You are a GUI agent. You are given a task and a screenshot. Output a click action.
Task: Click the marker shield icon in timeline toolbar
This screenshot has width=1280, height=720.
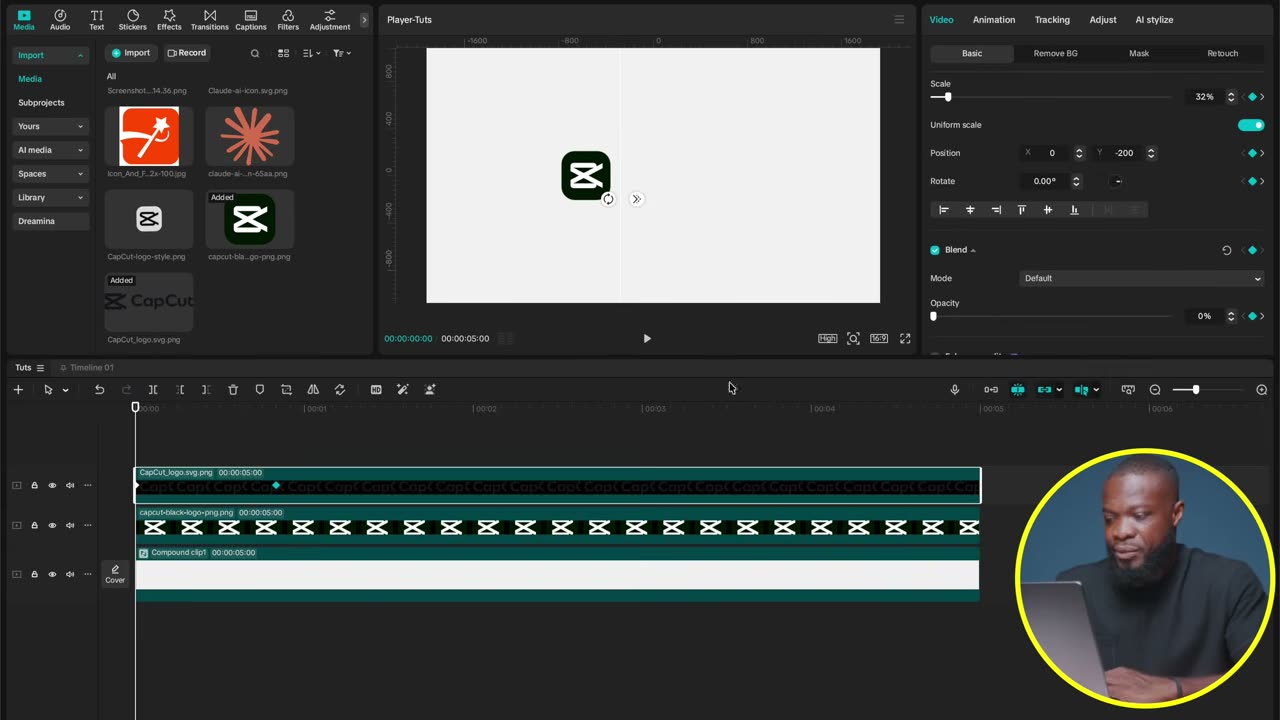tap(260, 389)
